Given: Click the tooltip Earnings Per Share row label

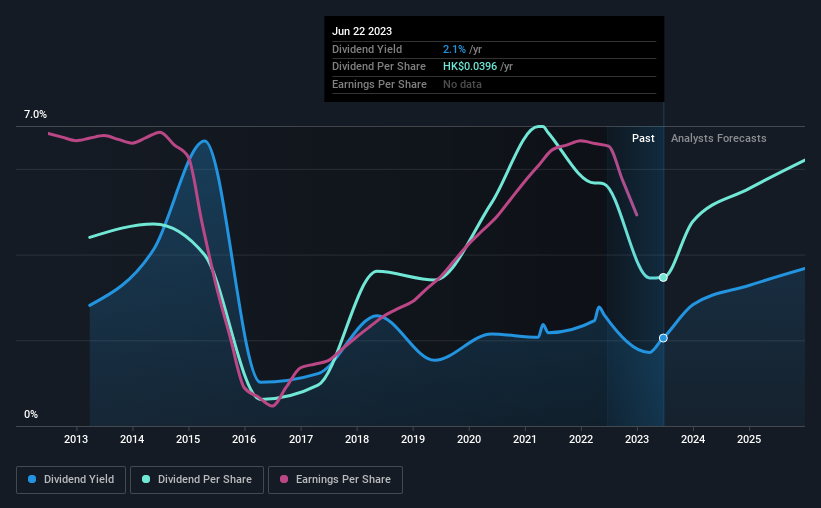Looking at the screenshot, I should 379,84.
